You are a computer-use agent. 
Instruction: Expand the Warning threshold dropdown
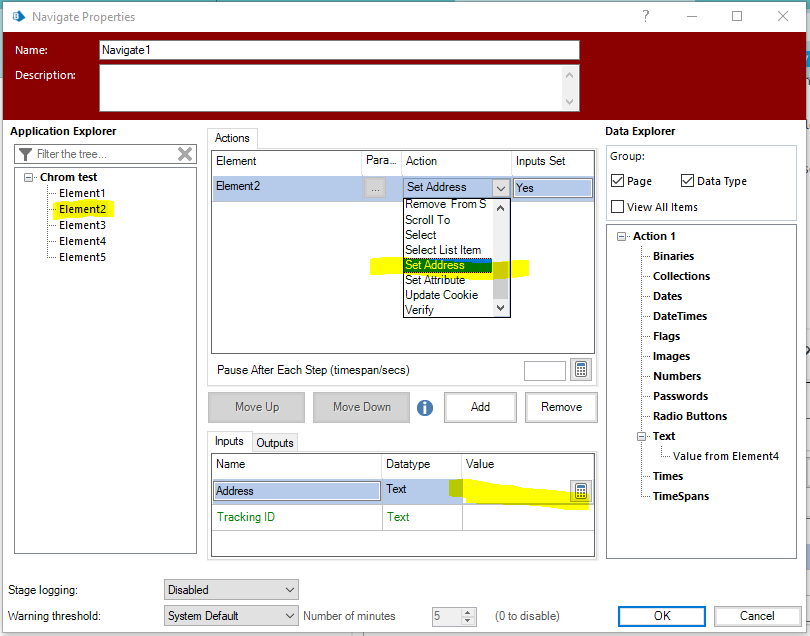[x=231, y=616]
